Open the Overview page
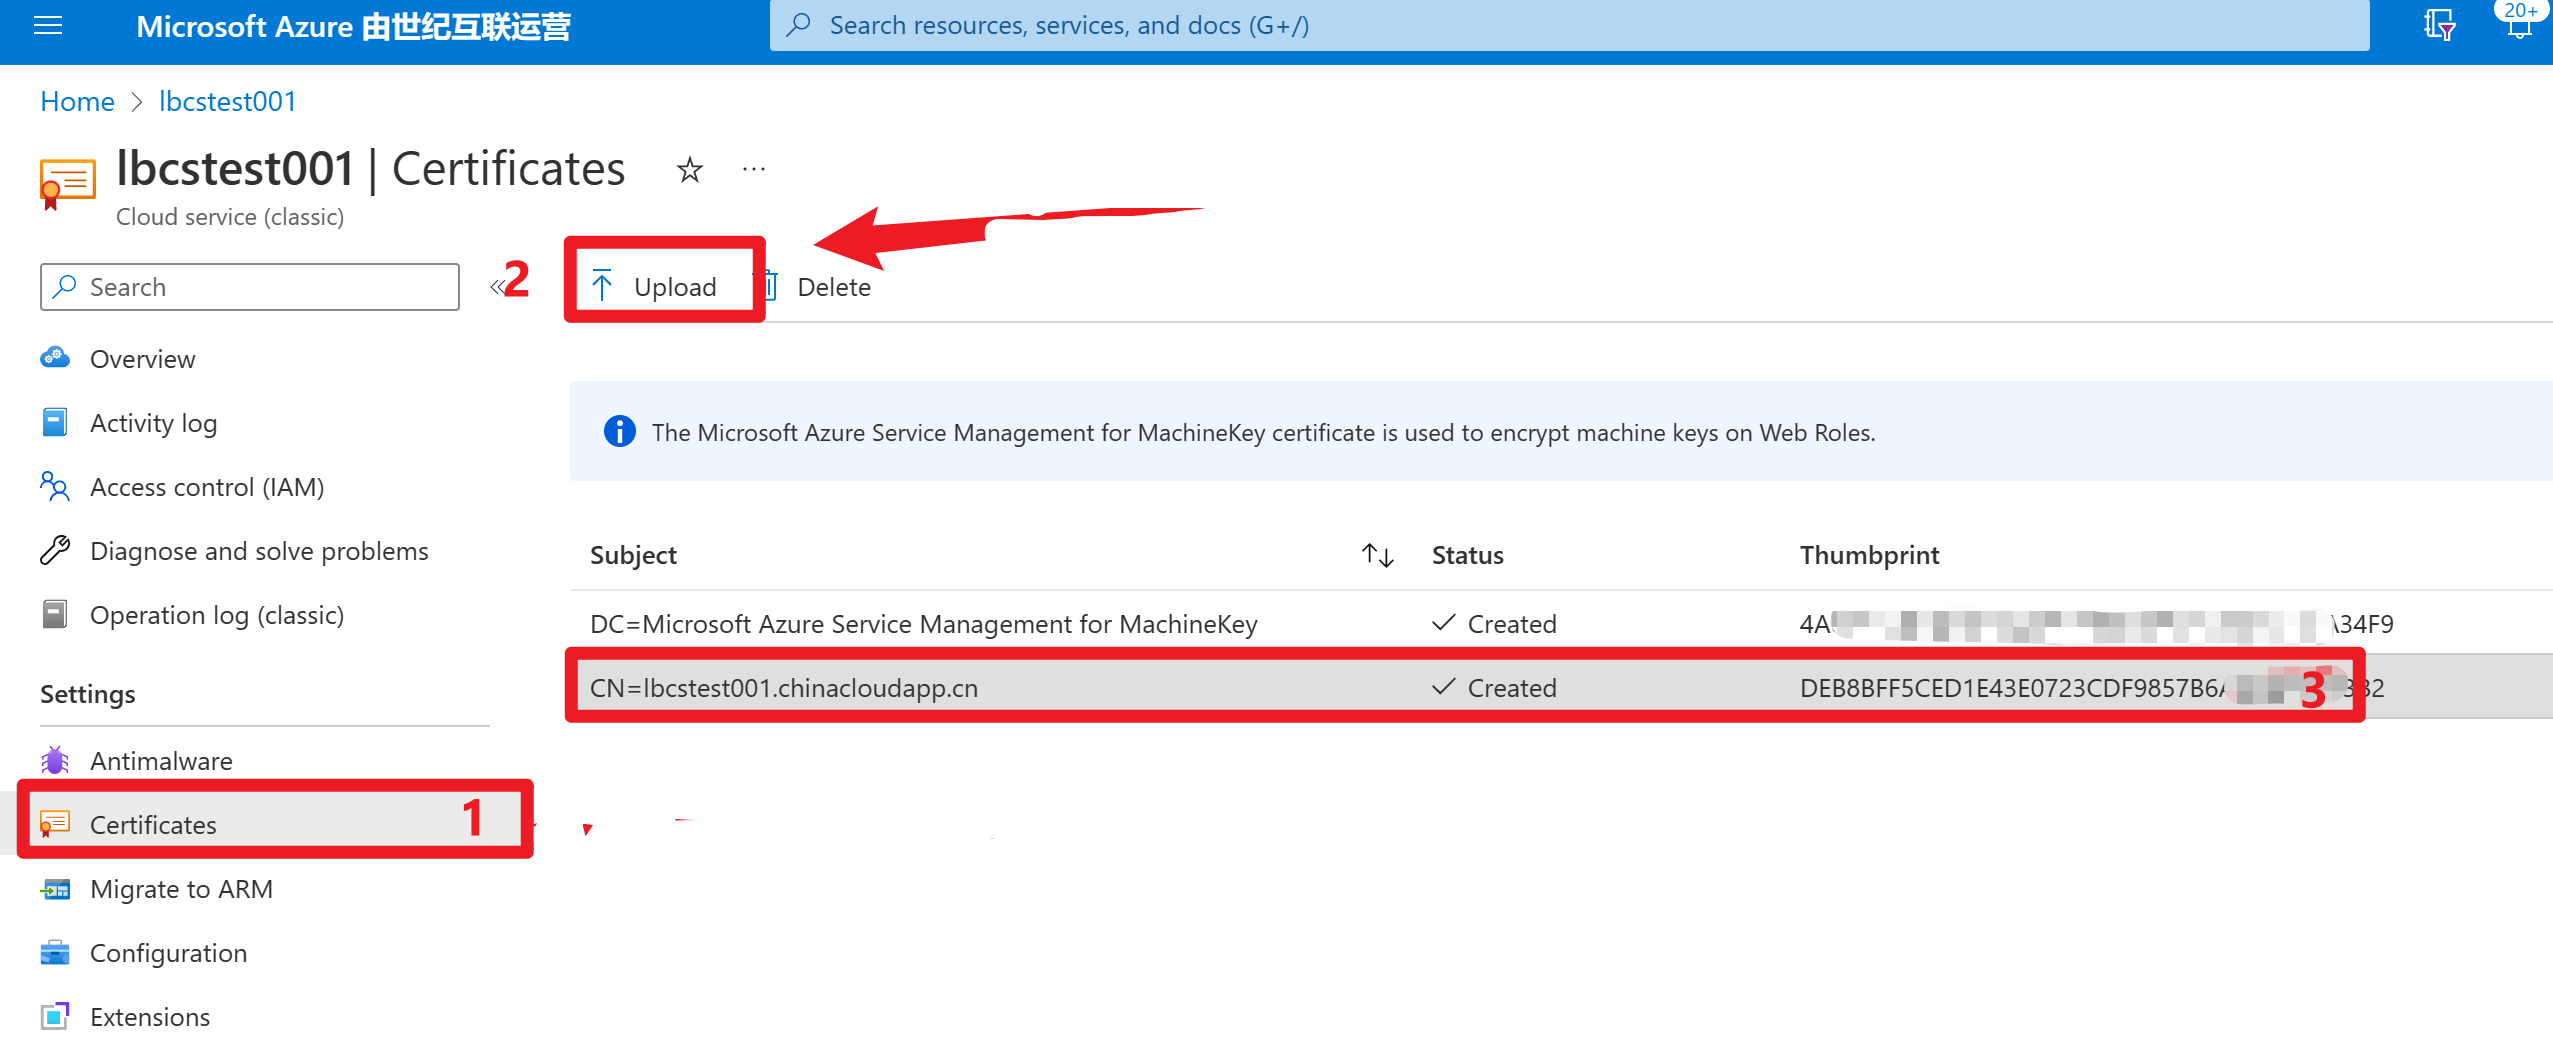This screenshot has height=1060, width=2553. click(x=142, y=359)
